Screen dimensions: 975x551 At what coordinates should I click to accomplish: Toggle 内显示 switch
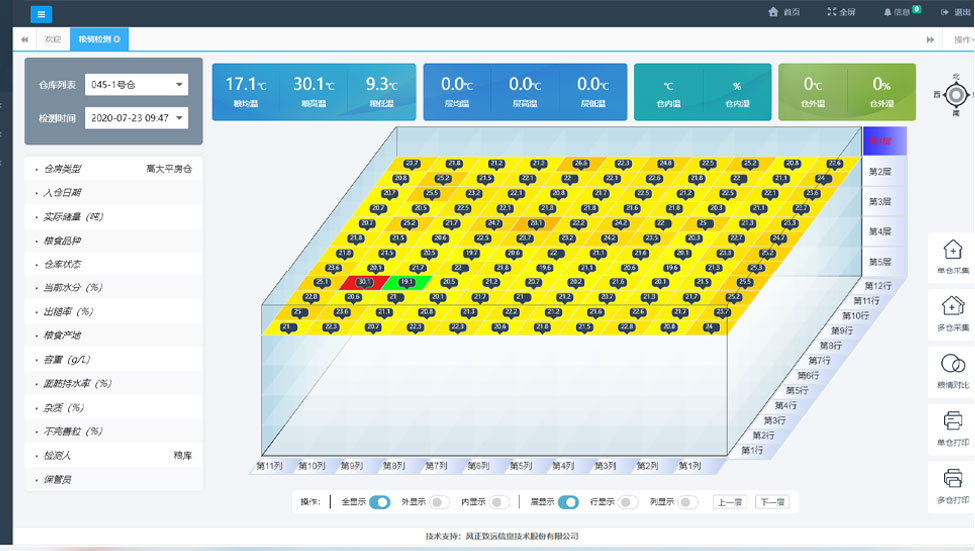point(499,502)
